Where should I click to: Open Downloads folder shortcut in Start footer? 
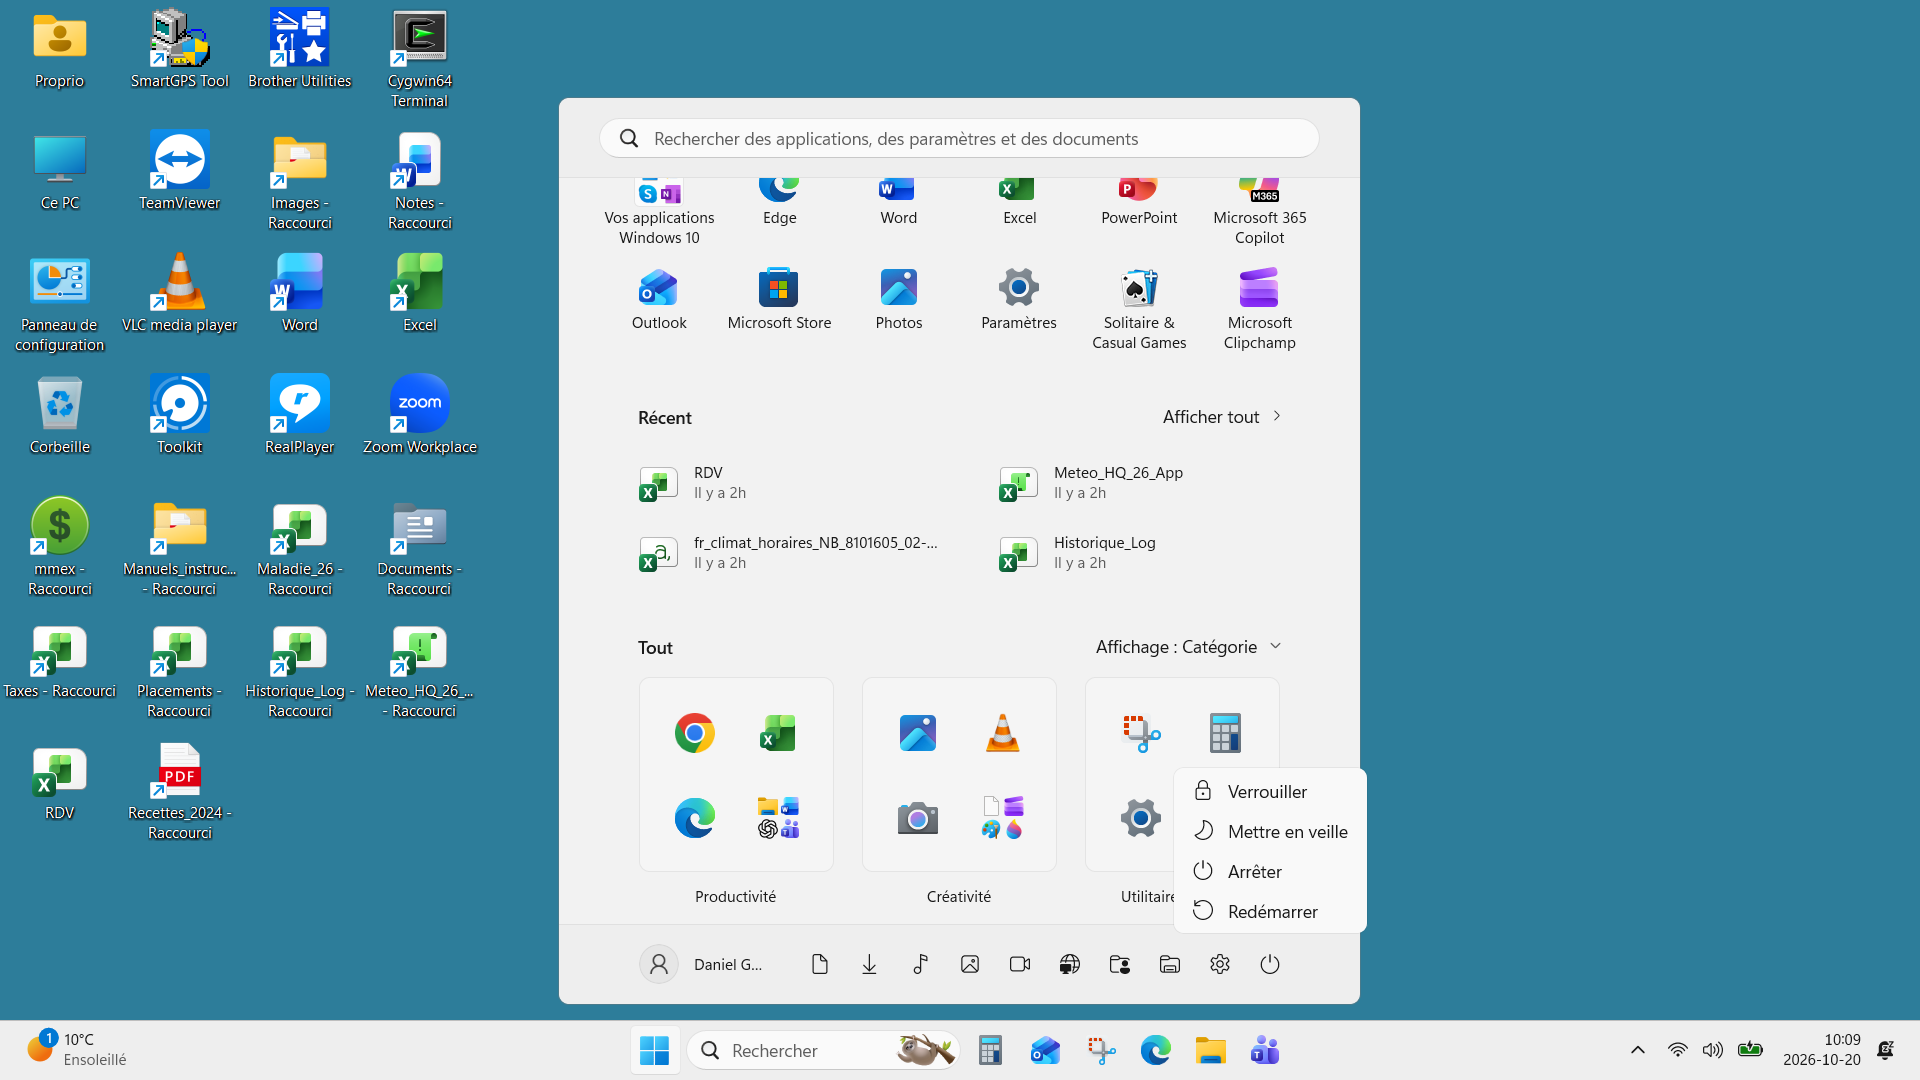coord(869,964)
